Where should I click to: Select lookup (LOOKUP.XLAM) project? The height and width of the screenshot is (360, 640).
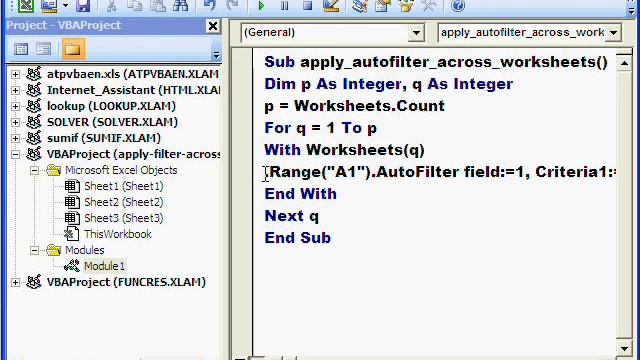click(x=111, y=106)
